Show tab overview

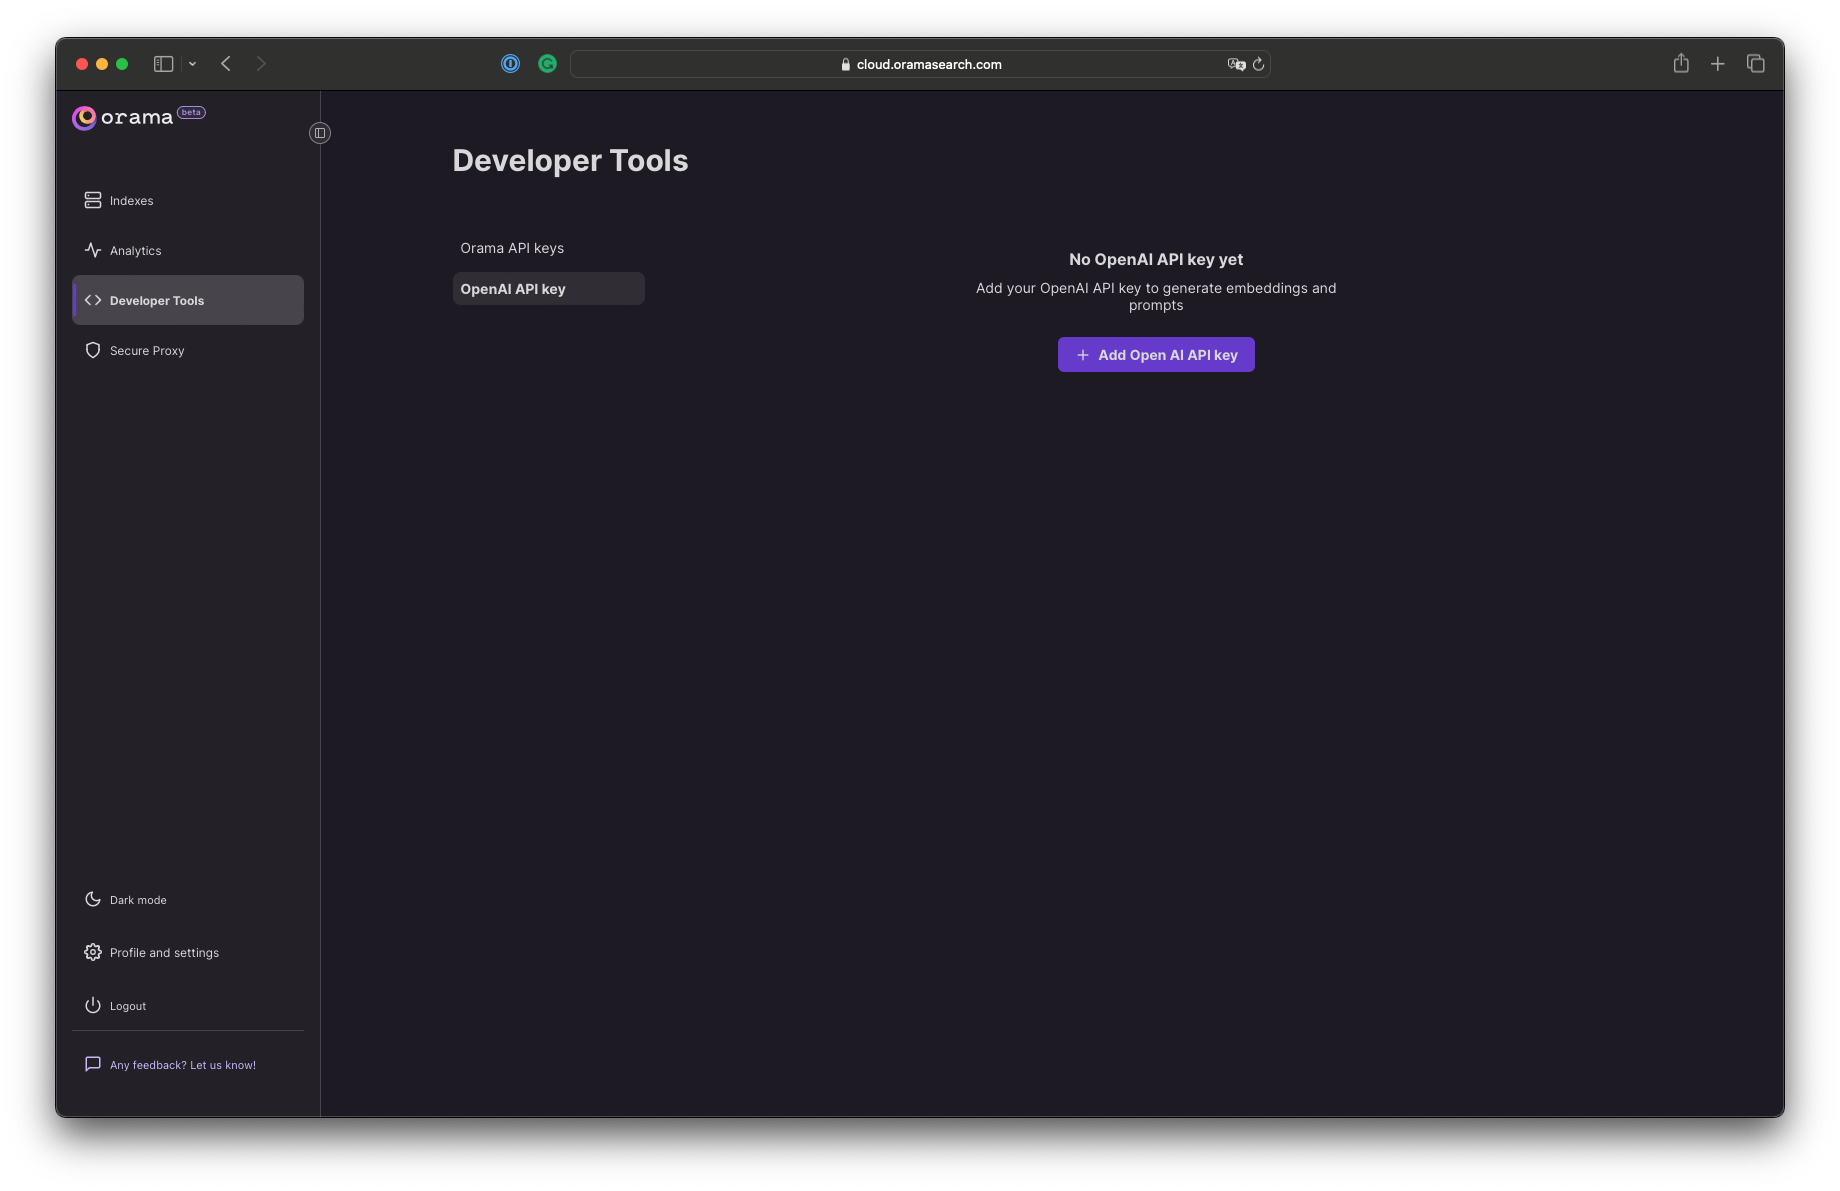pyautogui.click(x=1756, y=64)
